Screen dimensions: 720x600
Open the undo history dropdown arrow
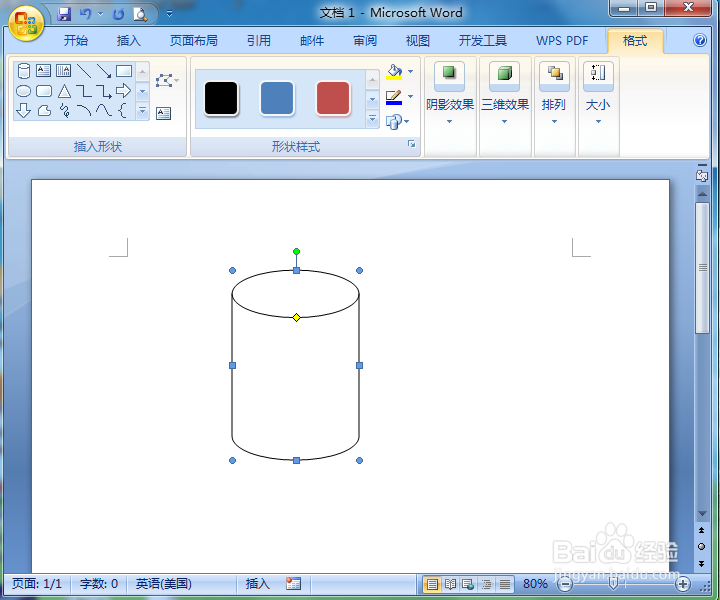(x=101, y=14)
